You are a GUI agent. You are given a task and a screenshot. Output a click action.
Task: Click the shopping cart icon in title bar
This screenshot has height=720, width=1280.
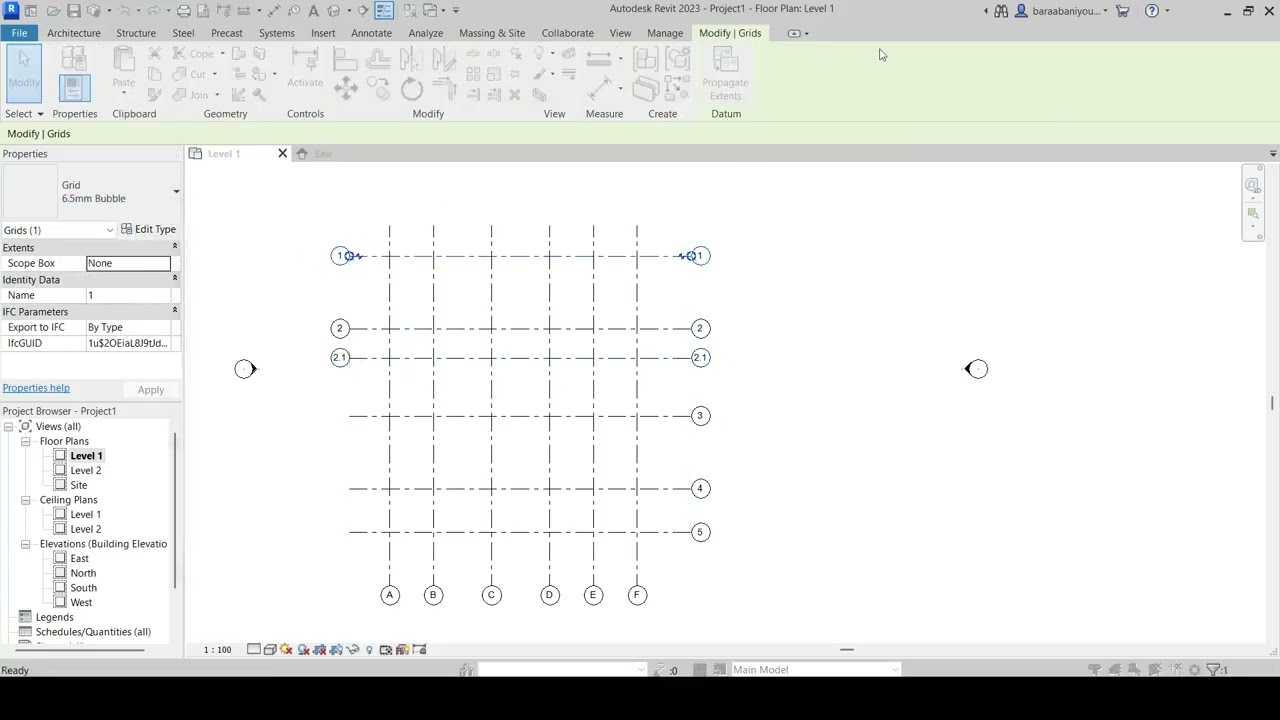point(1123,11)
